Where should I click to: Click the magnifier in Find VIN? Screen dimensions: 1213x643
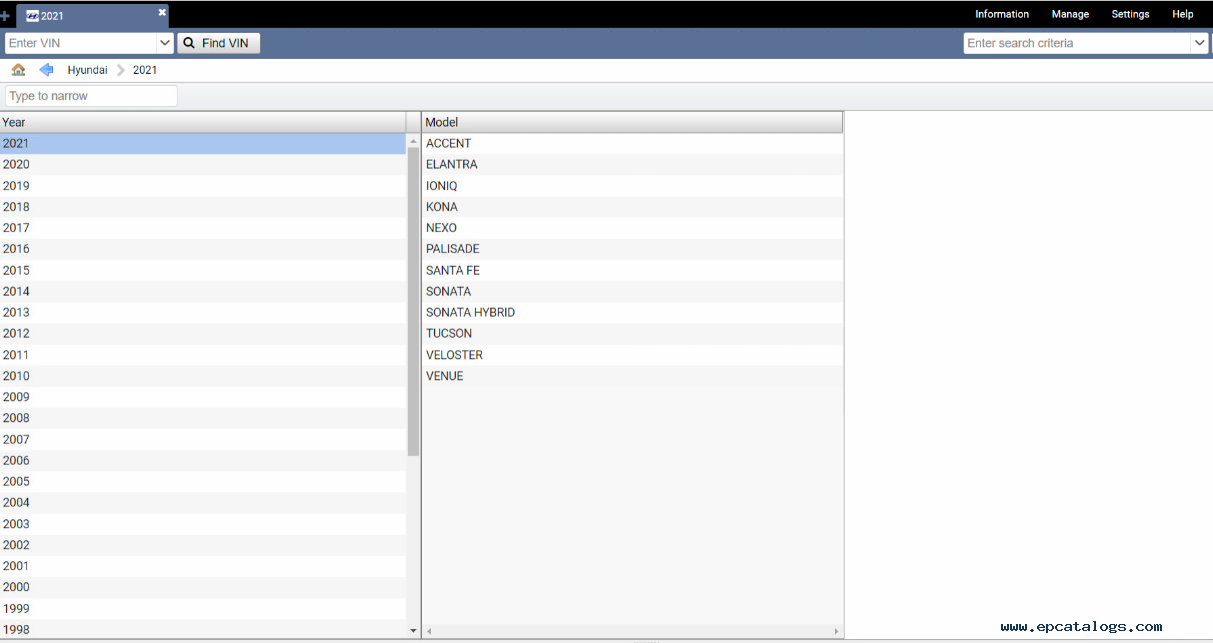click(188, 43)
